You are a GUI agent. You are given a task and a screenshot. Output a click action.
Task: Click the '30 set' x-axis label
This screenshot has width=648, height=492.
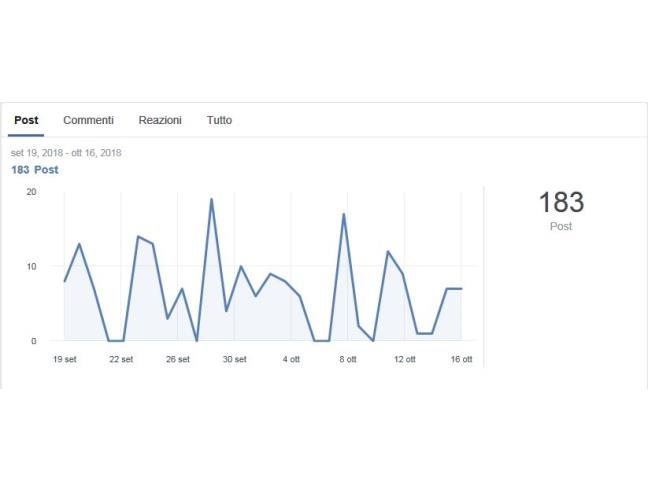click(x=234, y=359)
